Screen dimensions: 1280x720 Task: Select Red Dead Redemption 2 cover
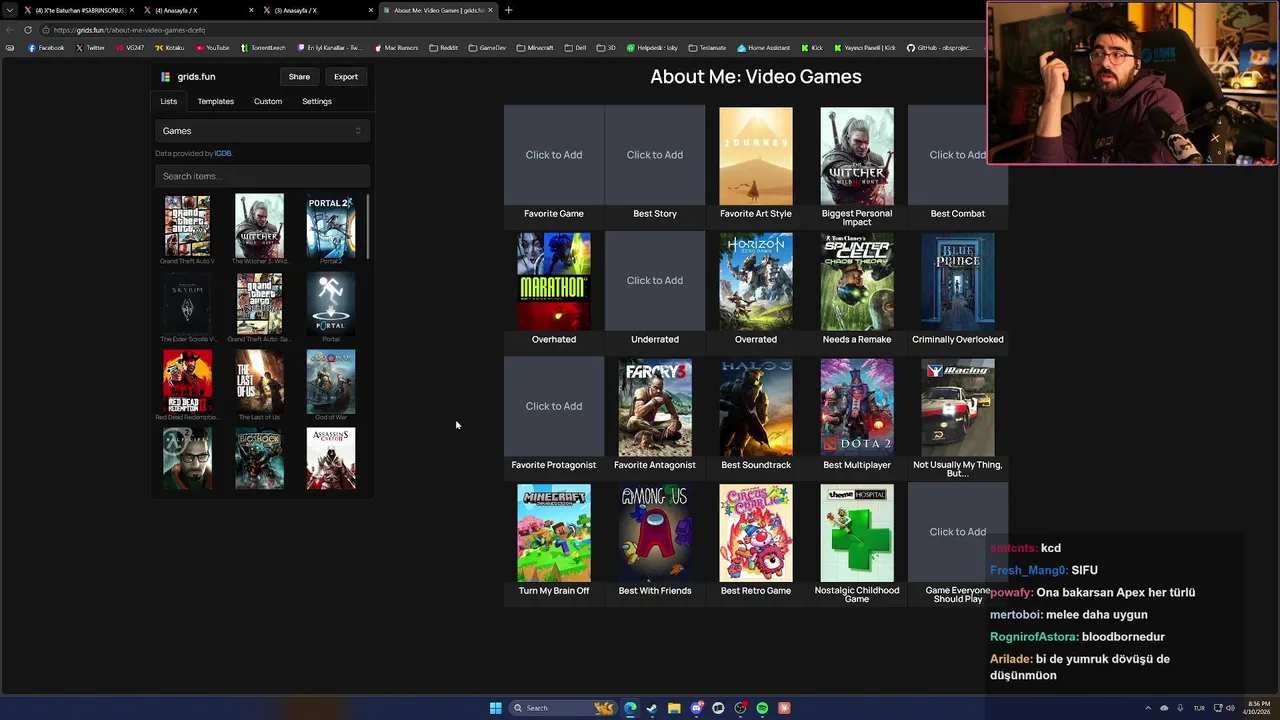188,382
